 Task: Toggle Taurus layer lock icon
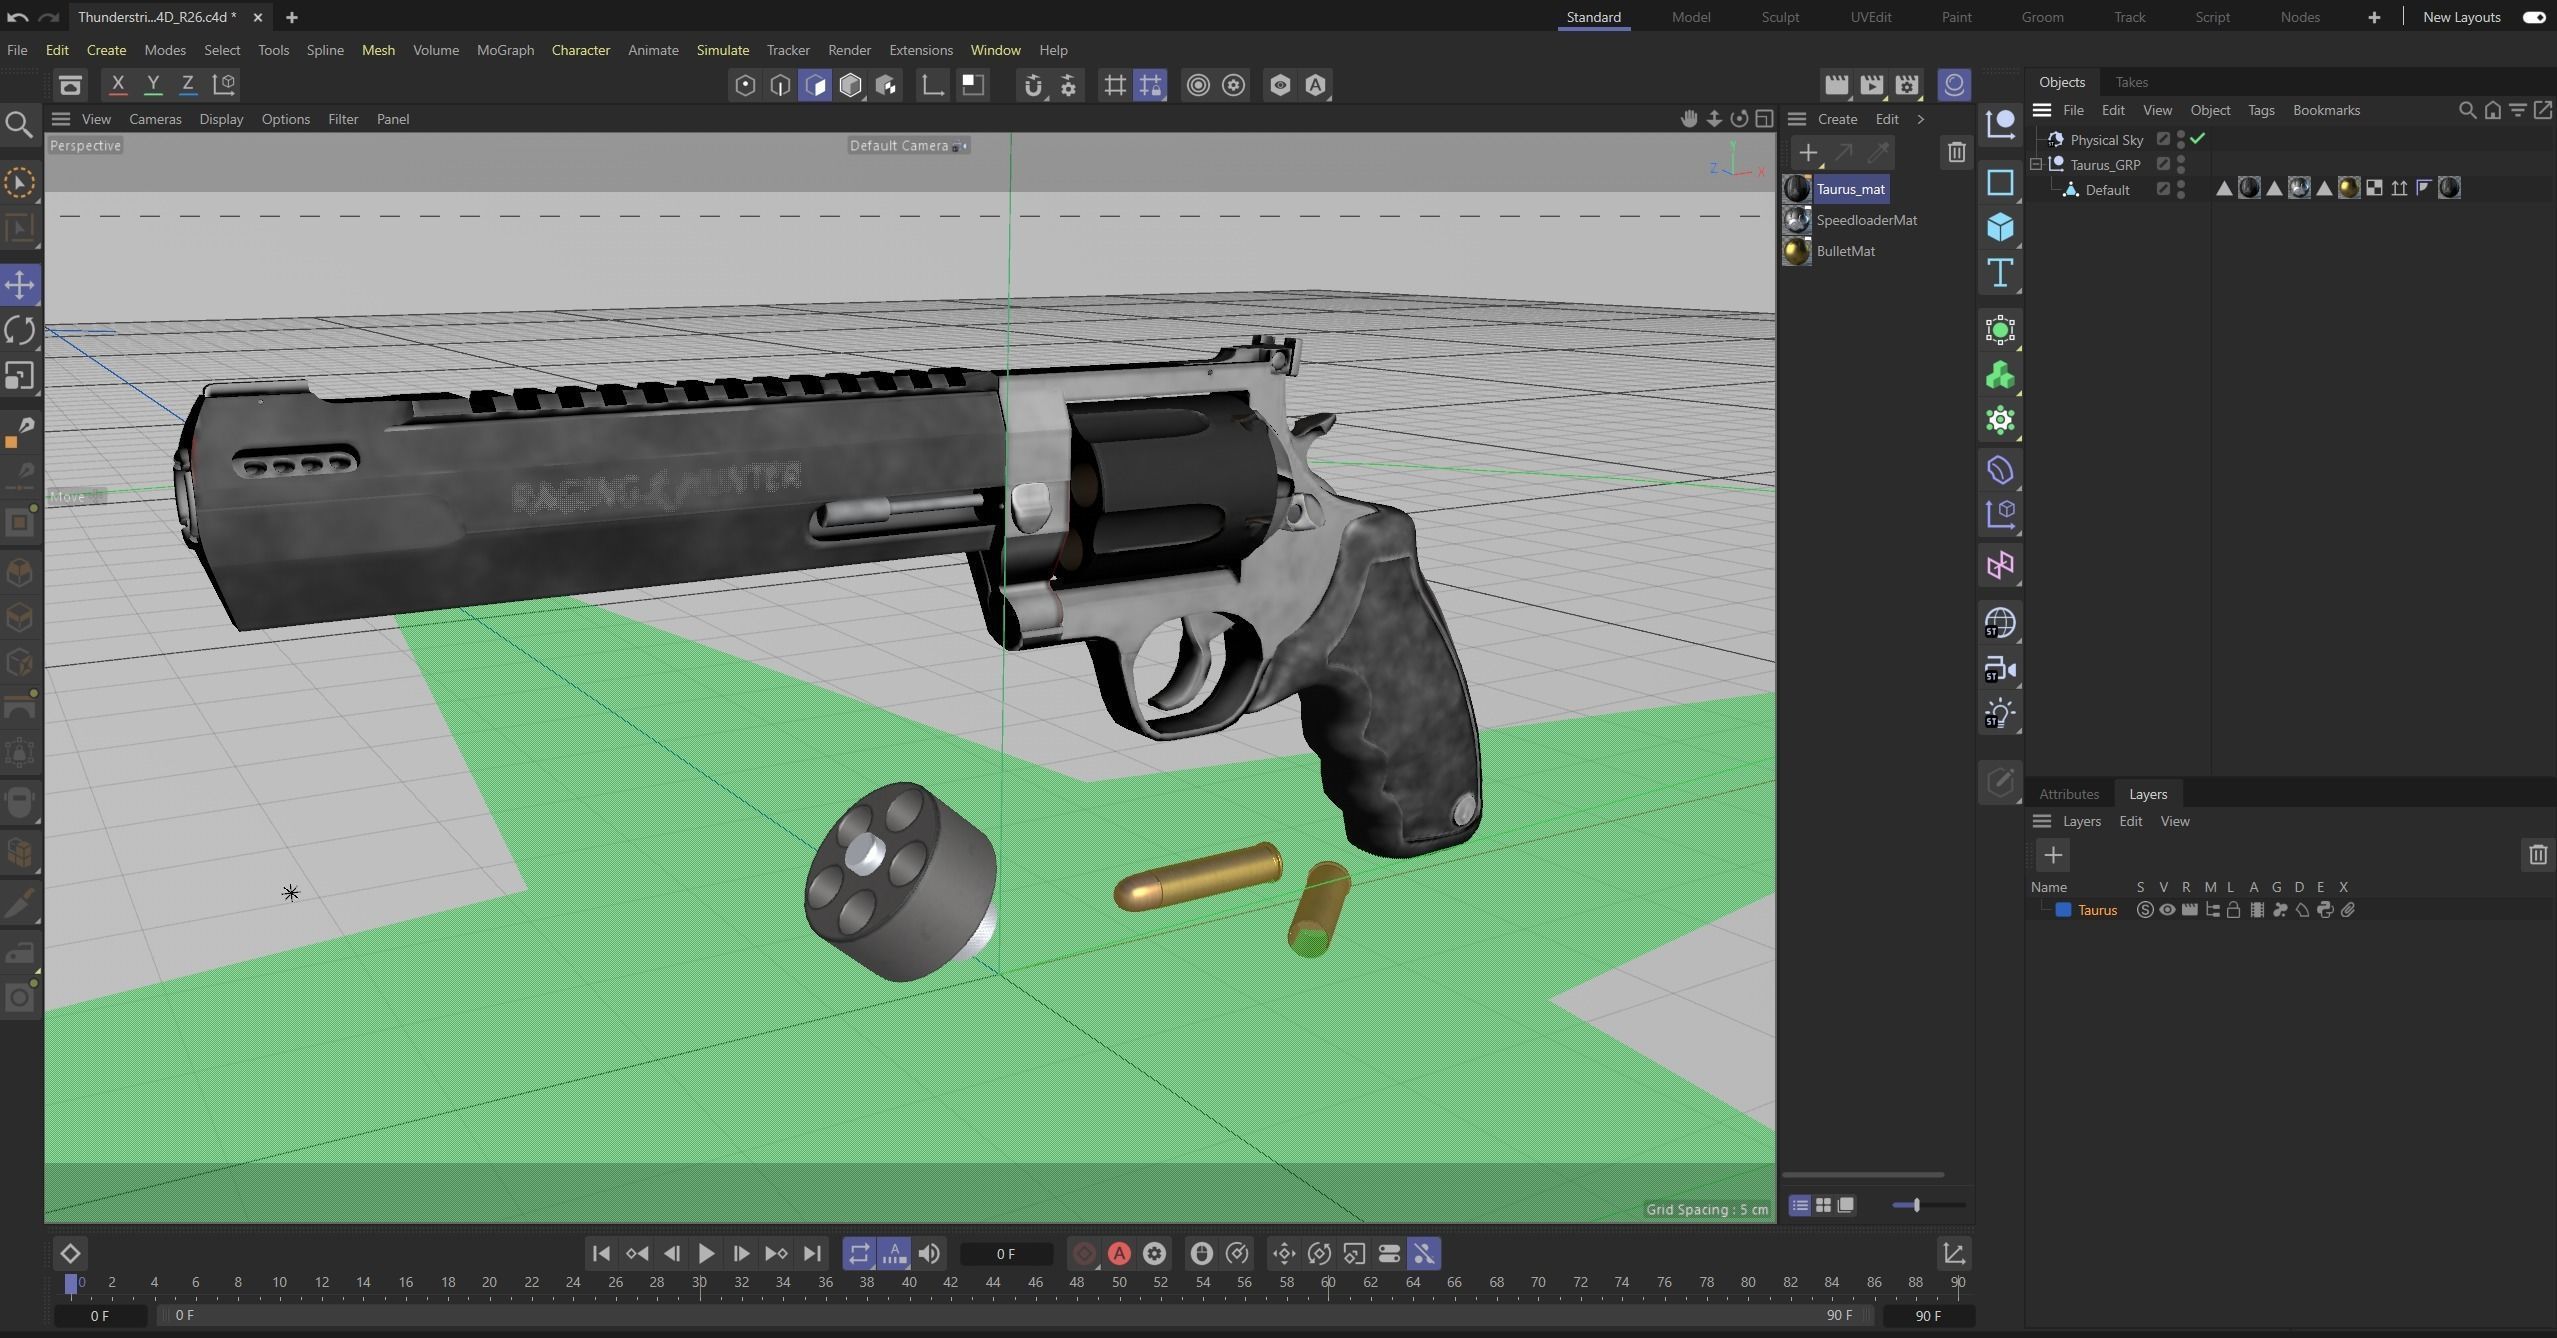[x=2234, y=910]
